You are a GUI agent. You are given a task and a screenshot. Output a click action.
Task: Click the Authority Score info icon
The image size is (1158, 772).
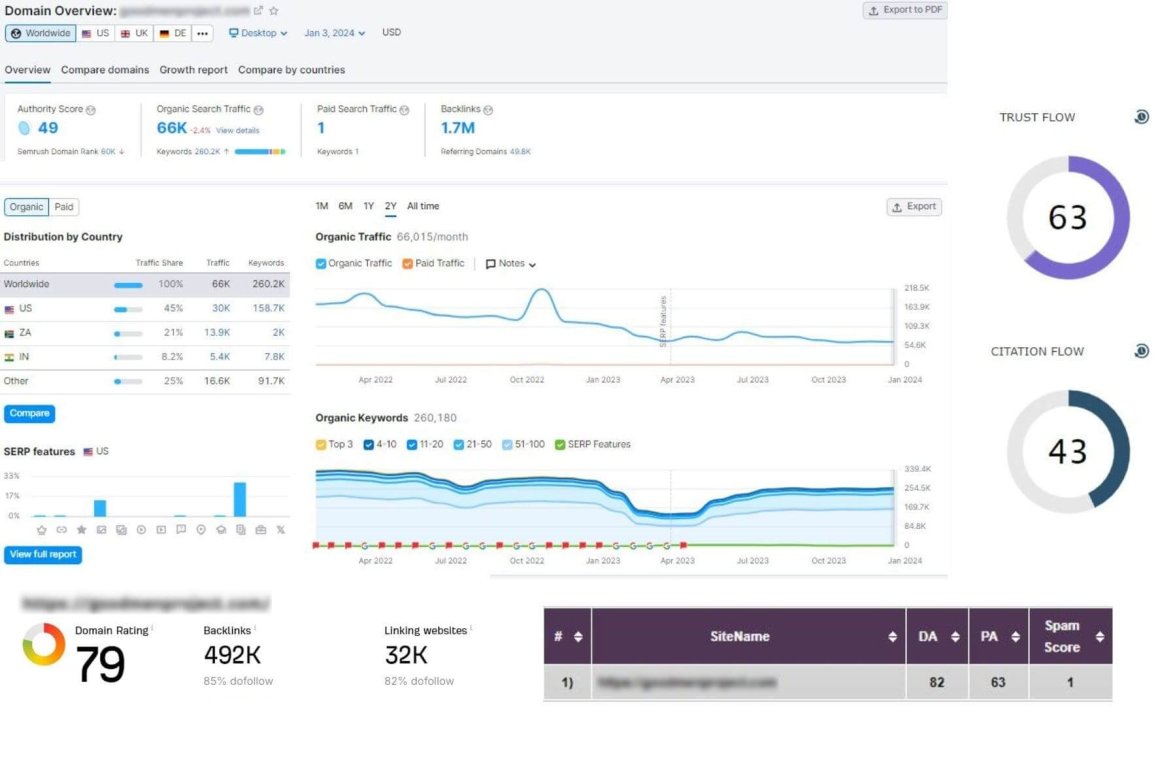pos(91,110)
